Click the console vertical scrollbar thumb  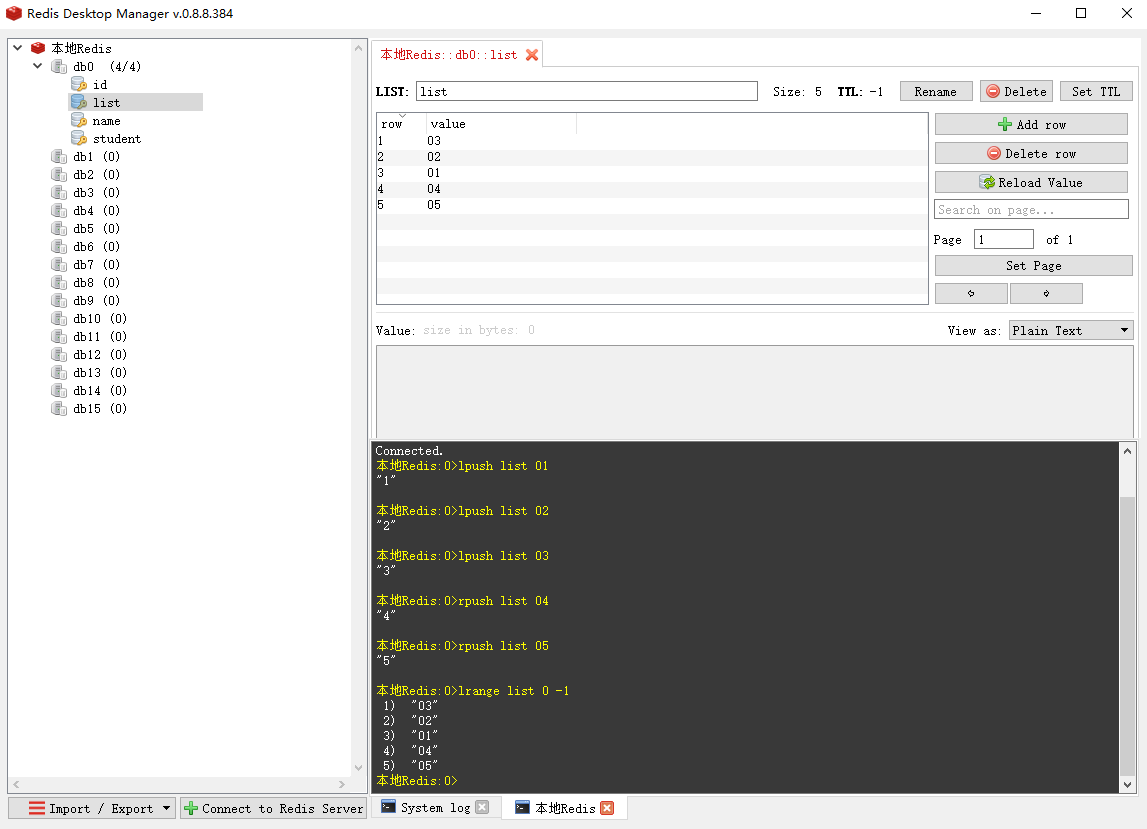coord(1127,635)
